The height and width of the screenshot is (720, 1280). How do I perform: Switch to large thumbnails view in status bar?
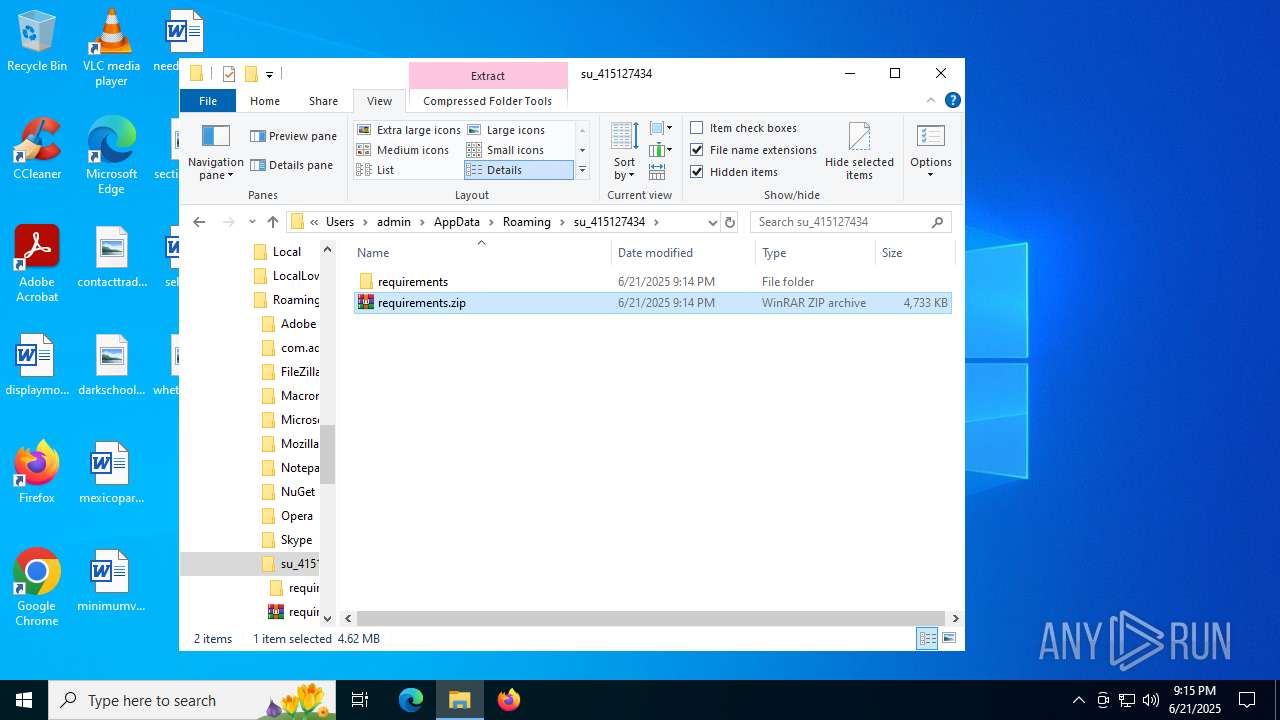(x=949, y=638)
